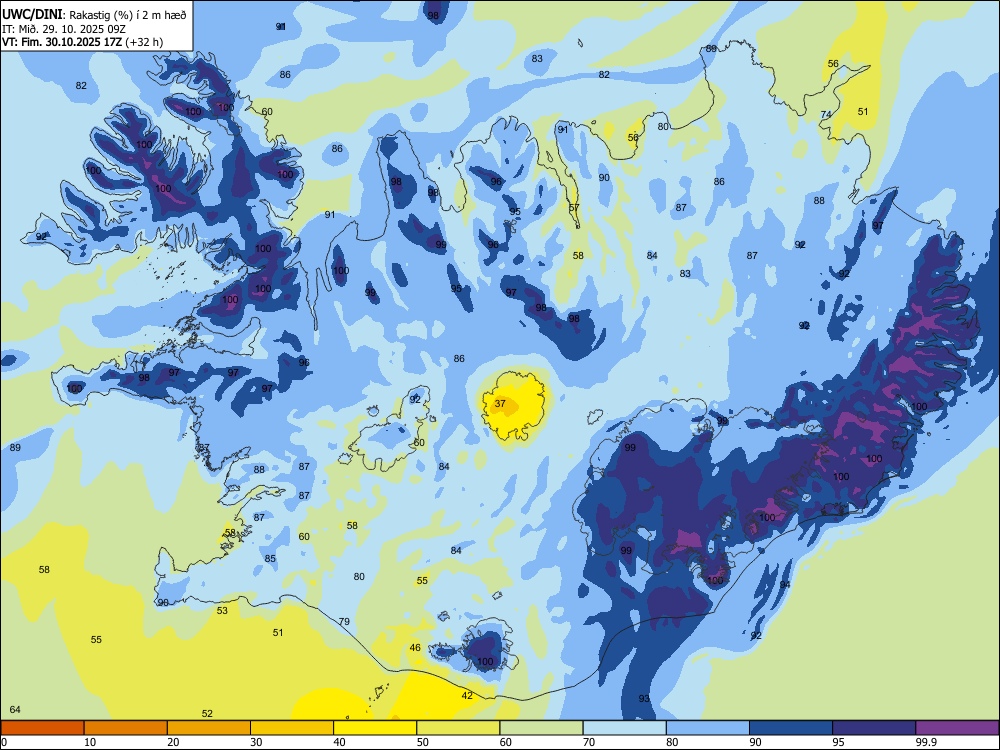1000x750 pixels.
Task: Click the 64 value in the bottom-left corner
Action: (x=15, y=709)
